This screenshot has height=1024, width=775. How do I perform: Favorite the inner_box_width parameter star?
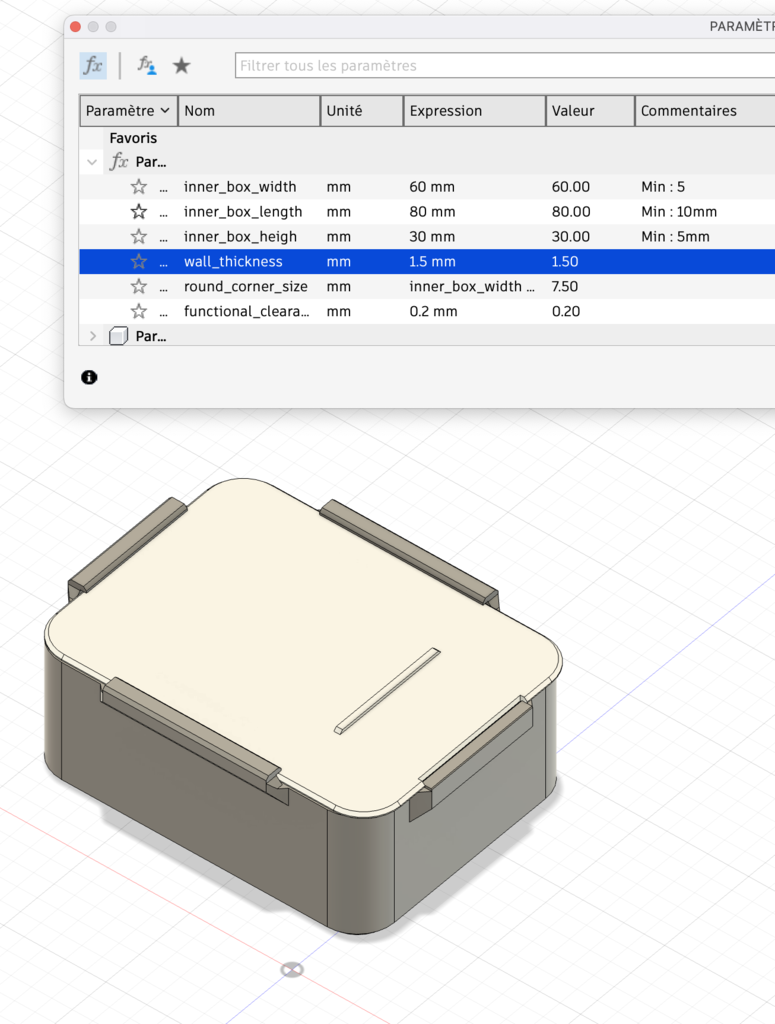pos(139,187)
